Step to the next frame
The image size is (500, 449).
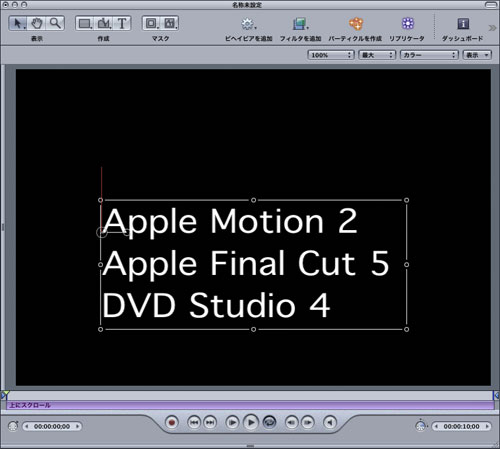click(308, 423)
